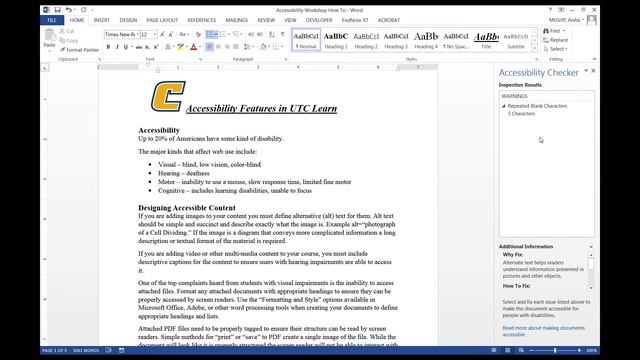Apply strikethrough formatting
This screenshot has width=640, height=360.
point(139,47)
